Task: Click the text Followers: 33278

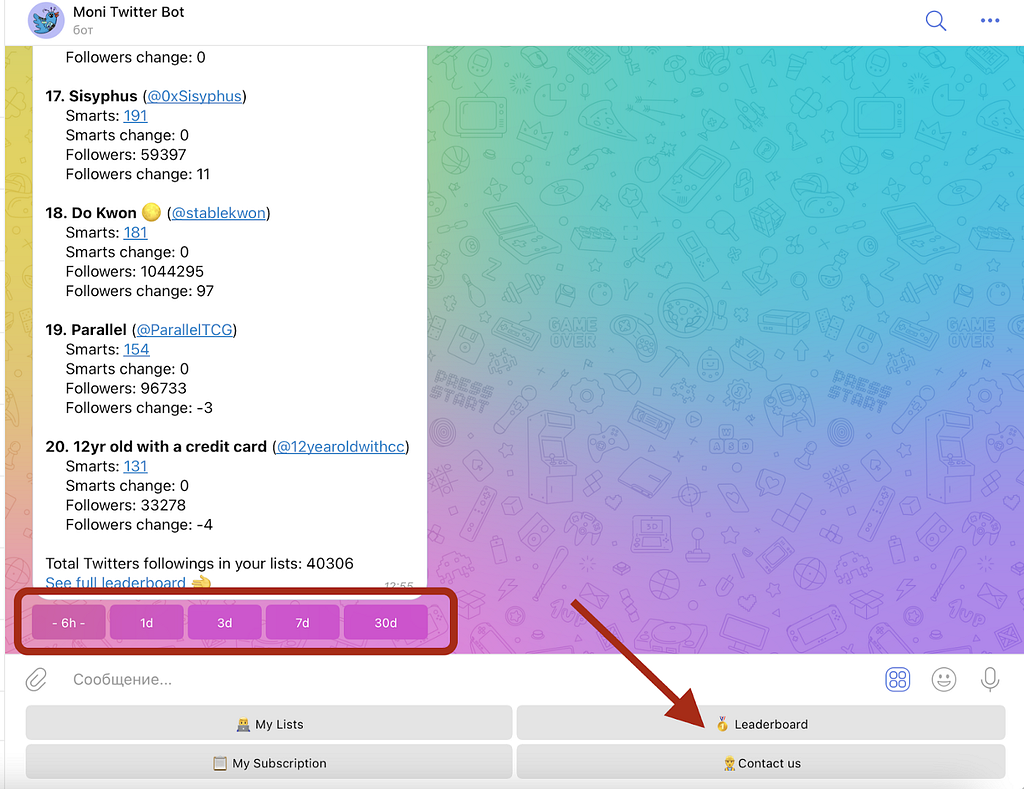Action: click(126, 506)
